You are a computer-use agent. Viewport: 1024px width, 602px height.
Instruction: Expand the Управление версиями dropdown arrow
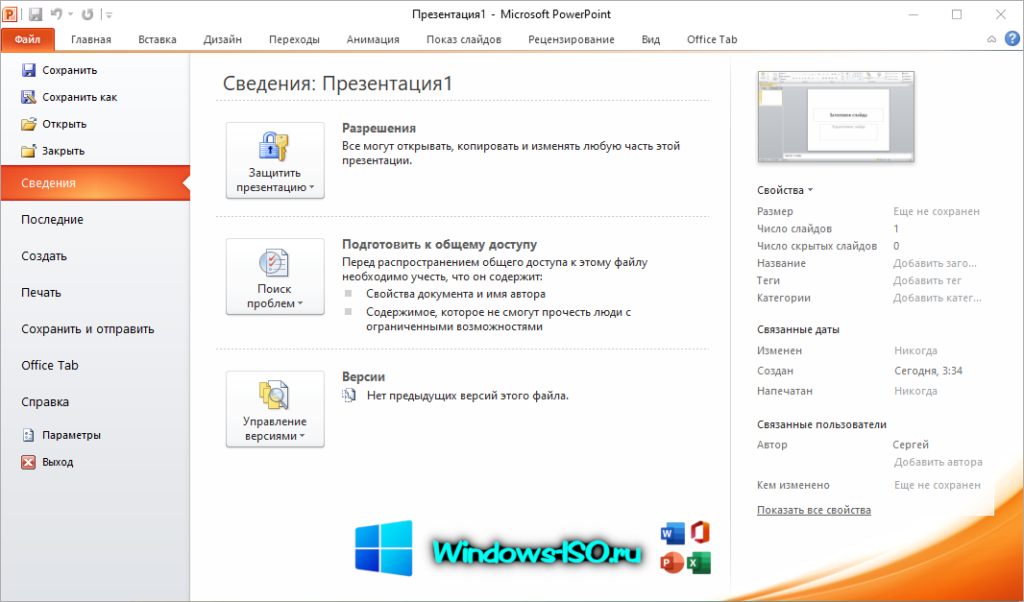coord(302,436)
